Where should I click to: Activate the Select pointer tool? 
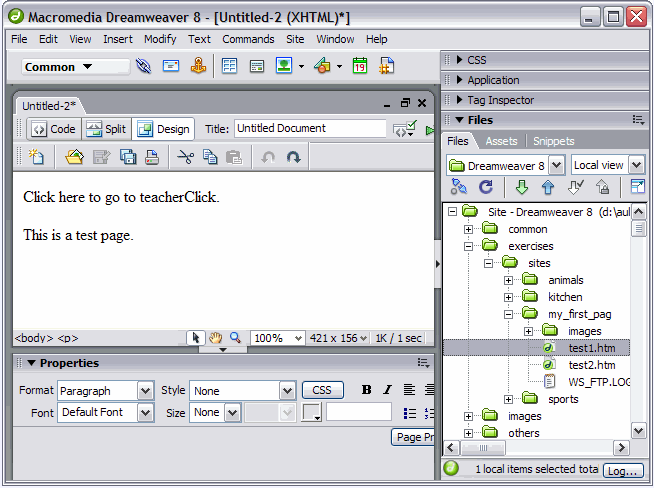click(196, 338)
